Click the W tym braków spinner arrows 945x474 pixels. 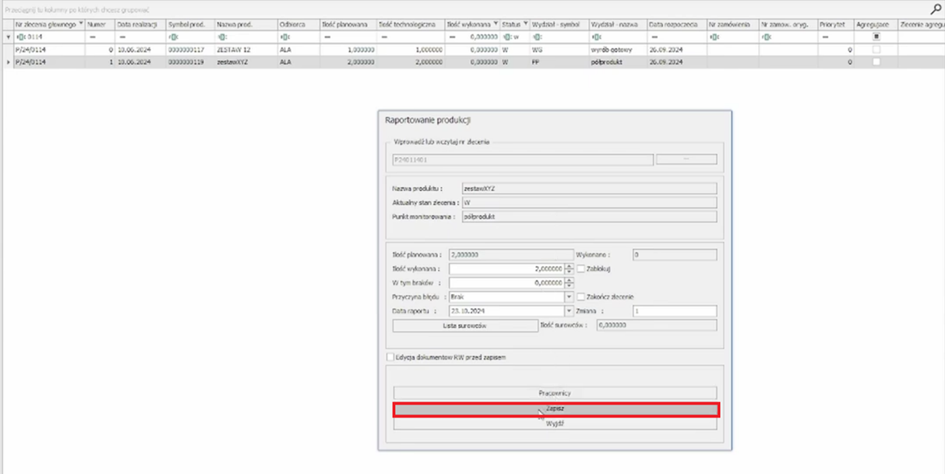point(569,282)
